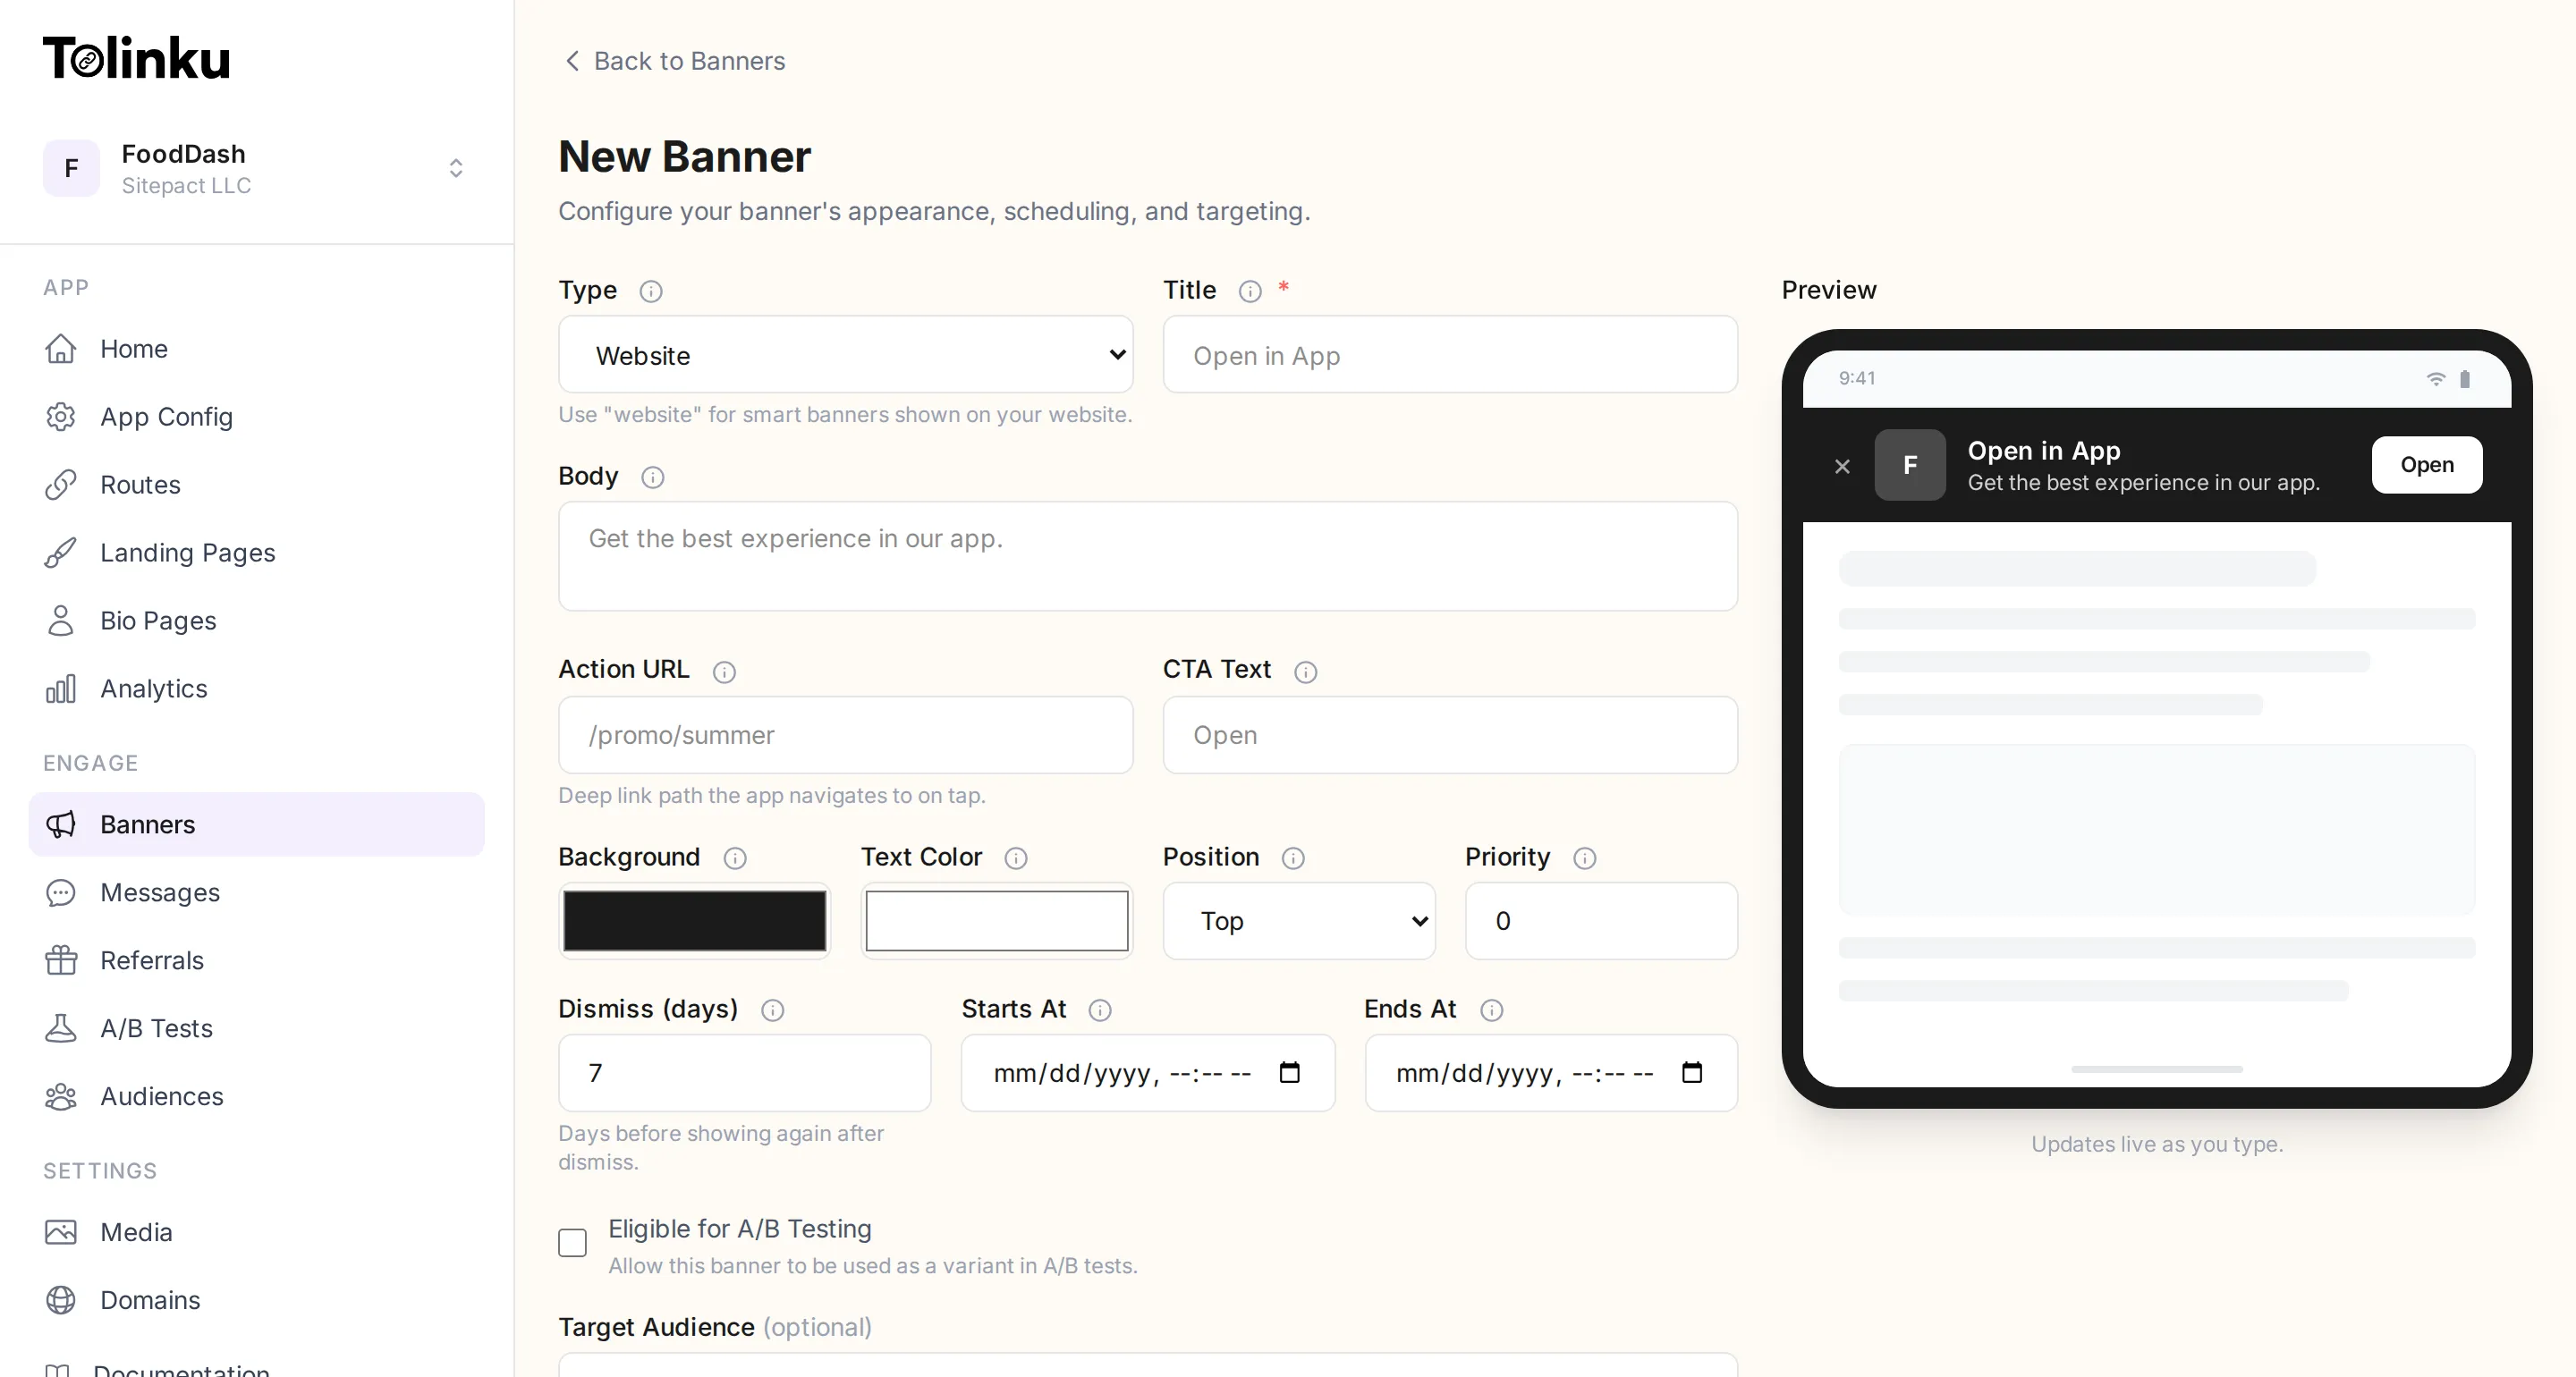This screenshot has width=2576, height=1377.
Task: Open App Config via the gear icon
Action: click(x=61, y=417)
